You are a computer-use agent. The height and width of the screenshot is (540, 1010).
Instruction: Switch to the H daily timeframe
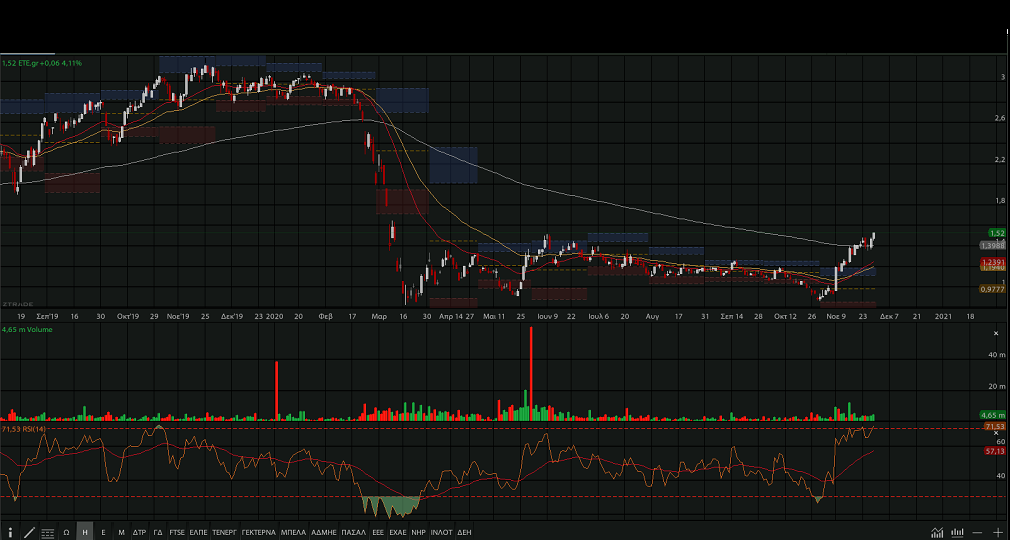click(x=85, y=533)
